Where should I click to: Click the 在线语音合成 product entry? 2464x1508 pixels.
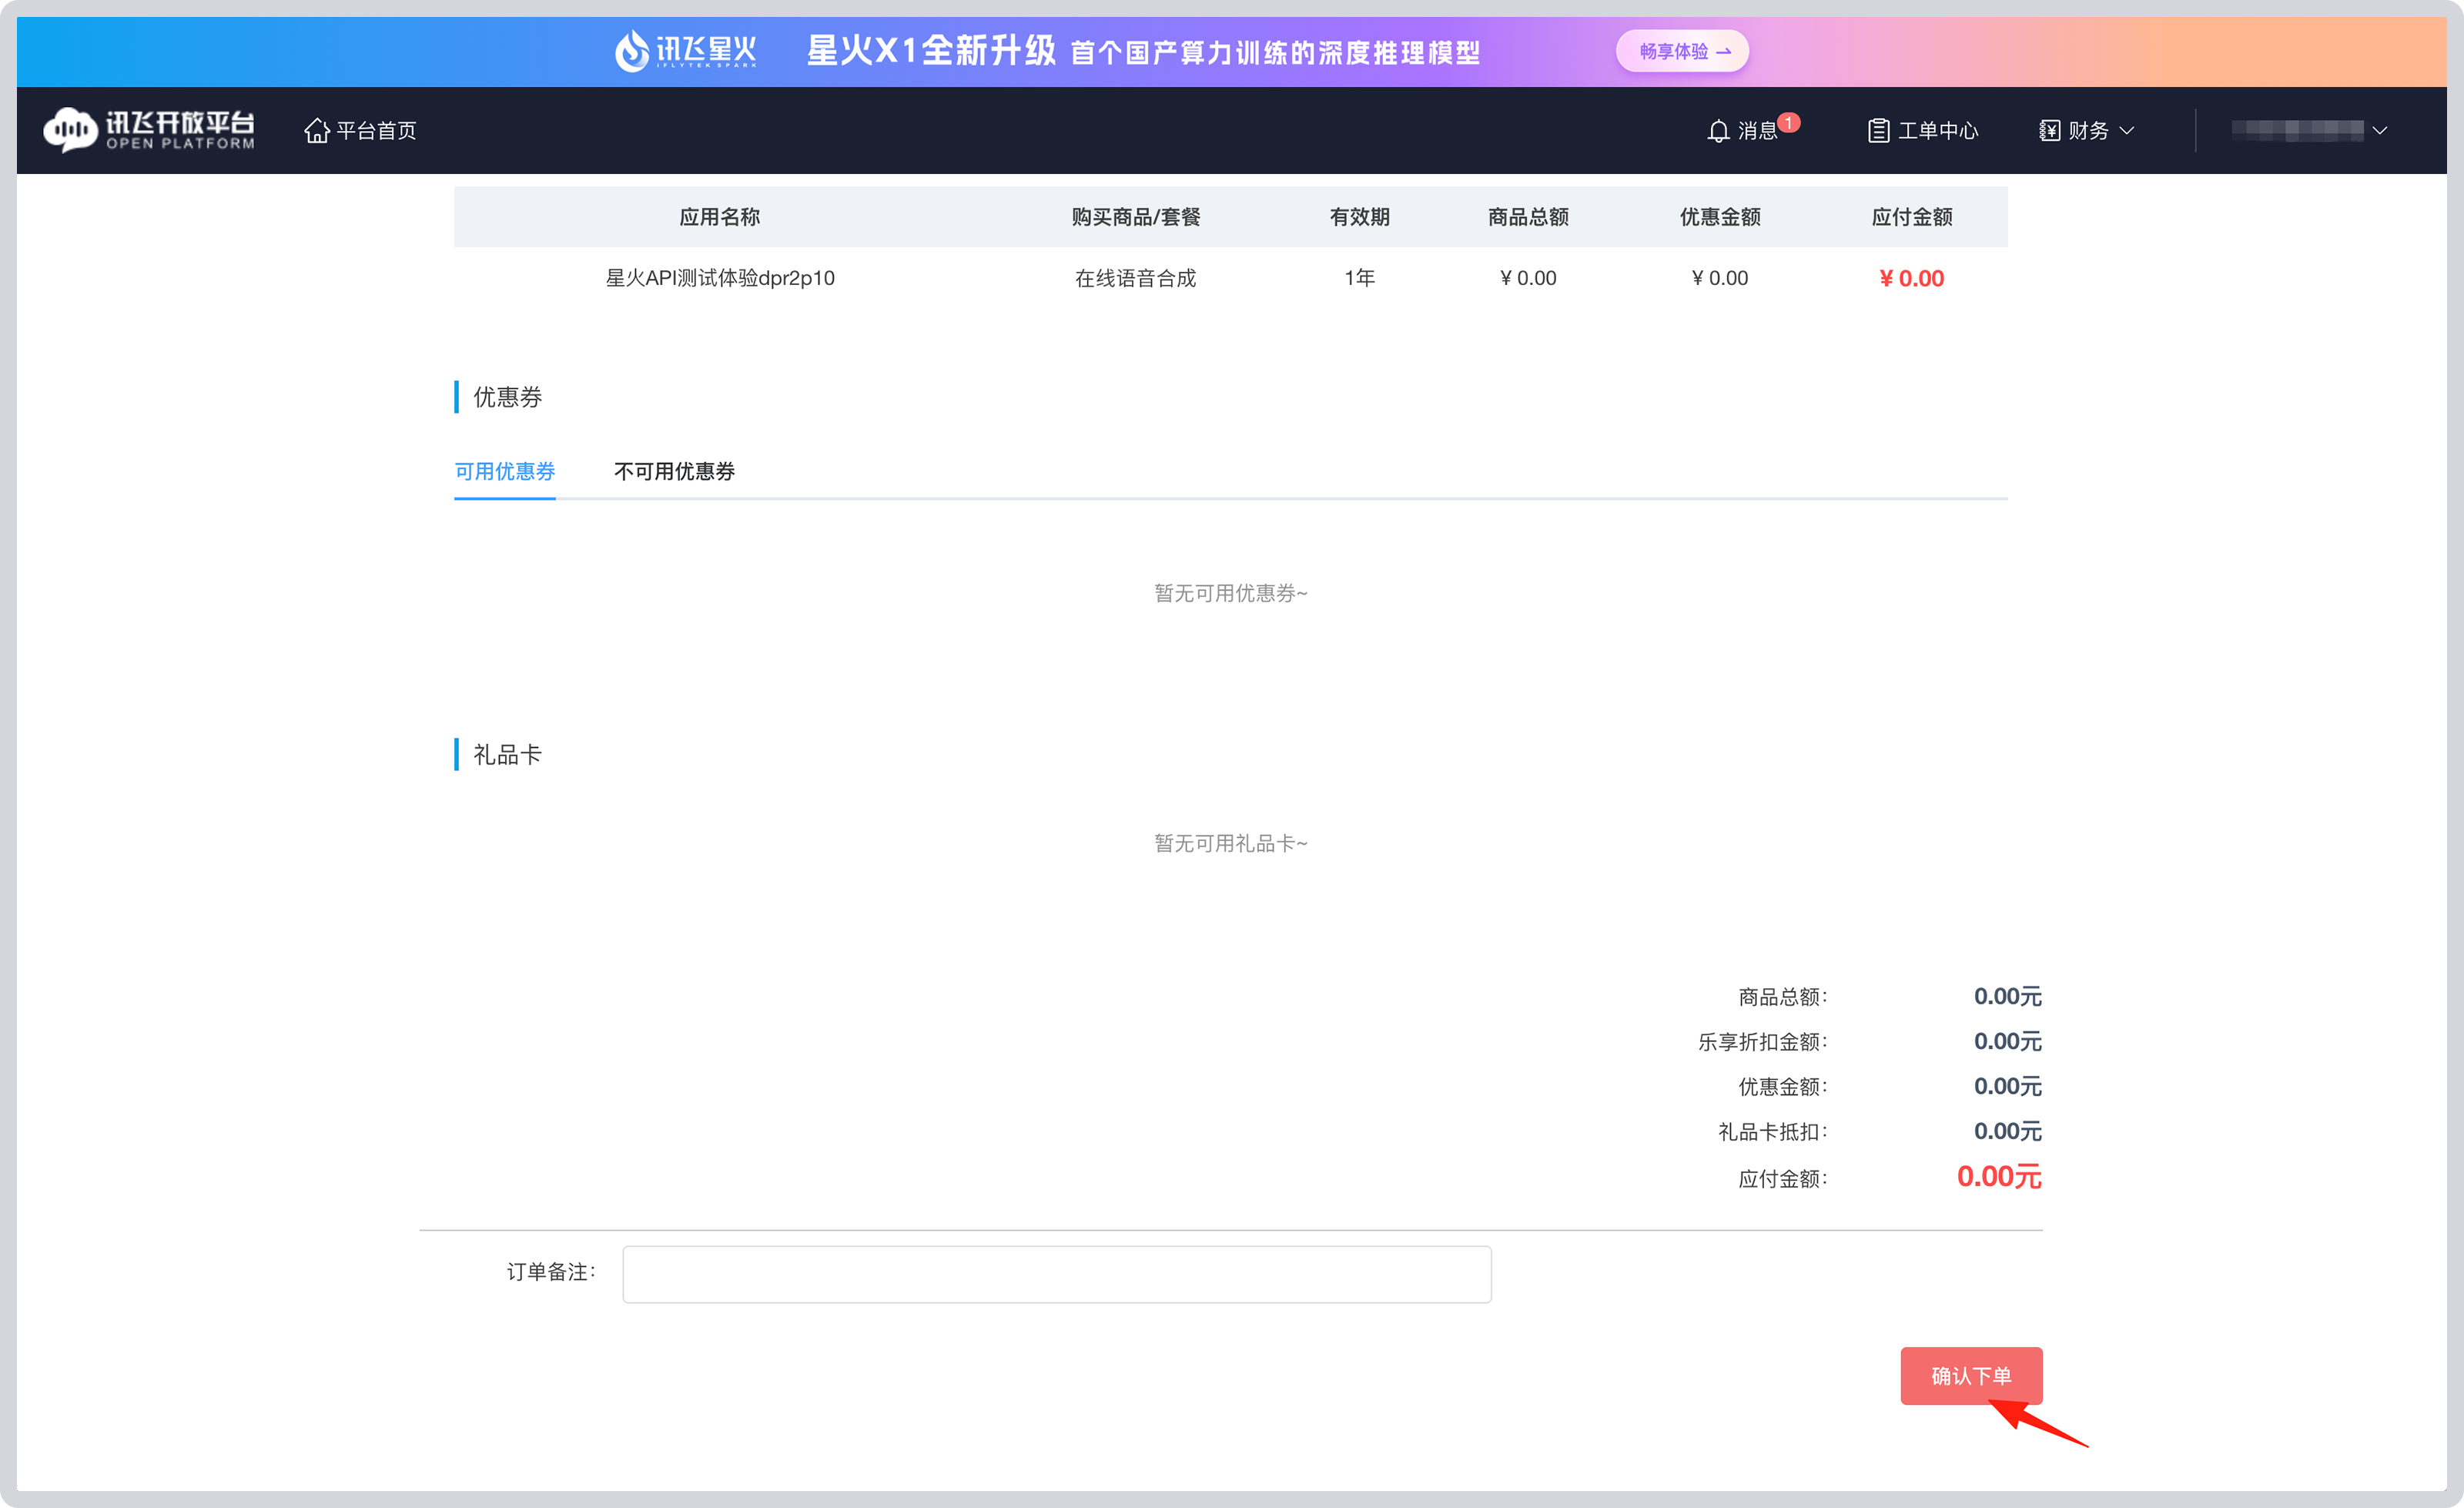1135,278
